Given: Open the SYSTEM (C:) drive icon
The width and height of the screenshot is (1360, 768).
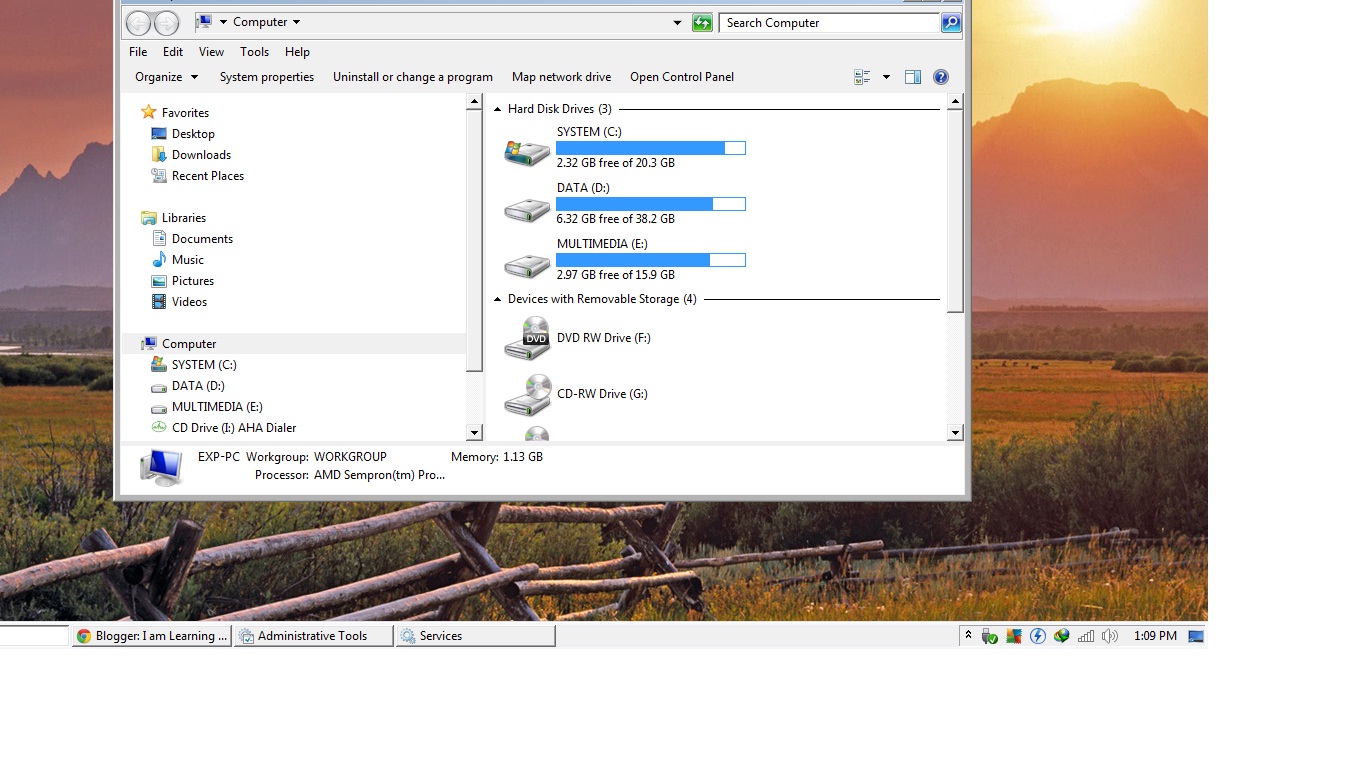Looking at the screenshot, I should [527, 151].
